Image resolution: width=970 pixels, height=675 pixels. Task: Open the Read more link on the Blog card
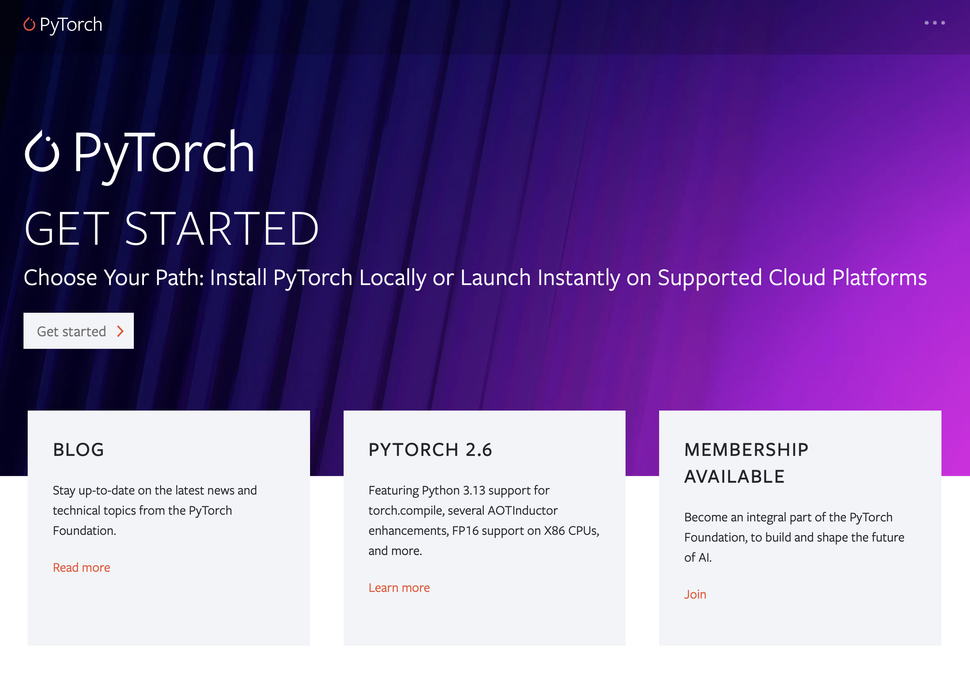click(81, 567)
